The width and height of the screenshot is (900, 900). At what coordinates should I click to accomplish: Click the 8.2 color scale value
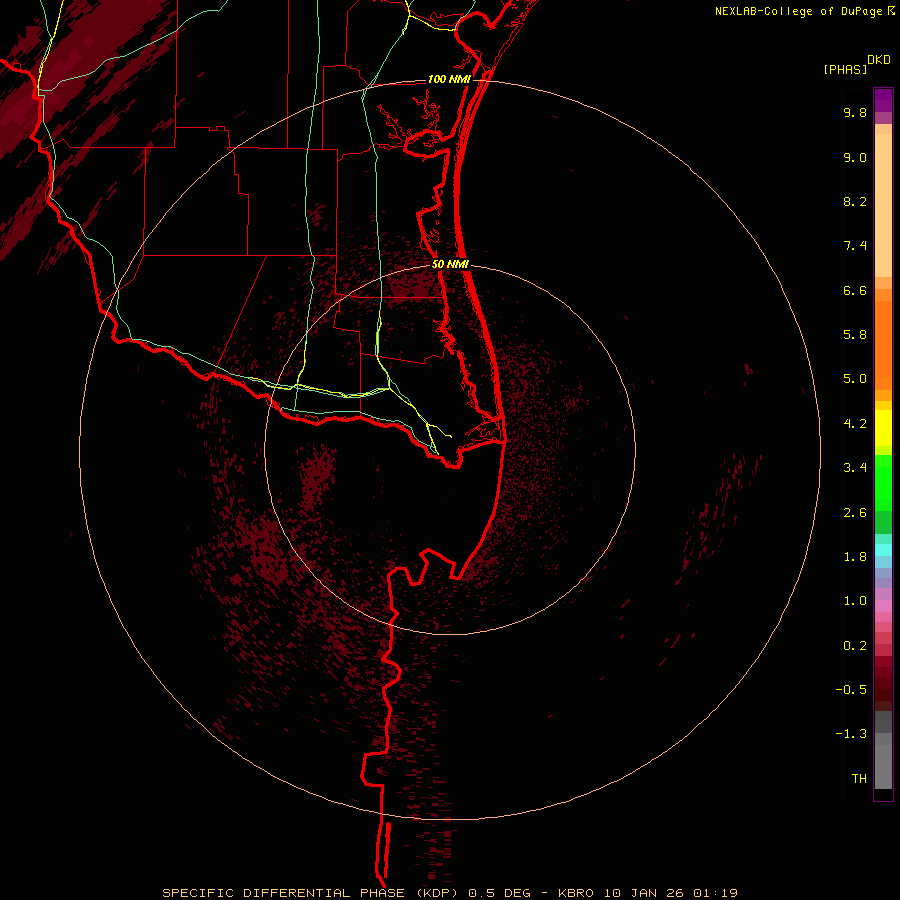(855, 201)
